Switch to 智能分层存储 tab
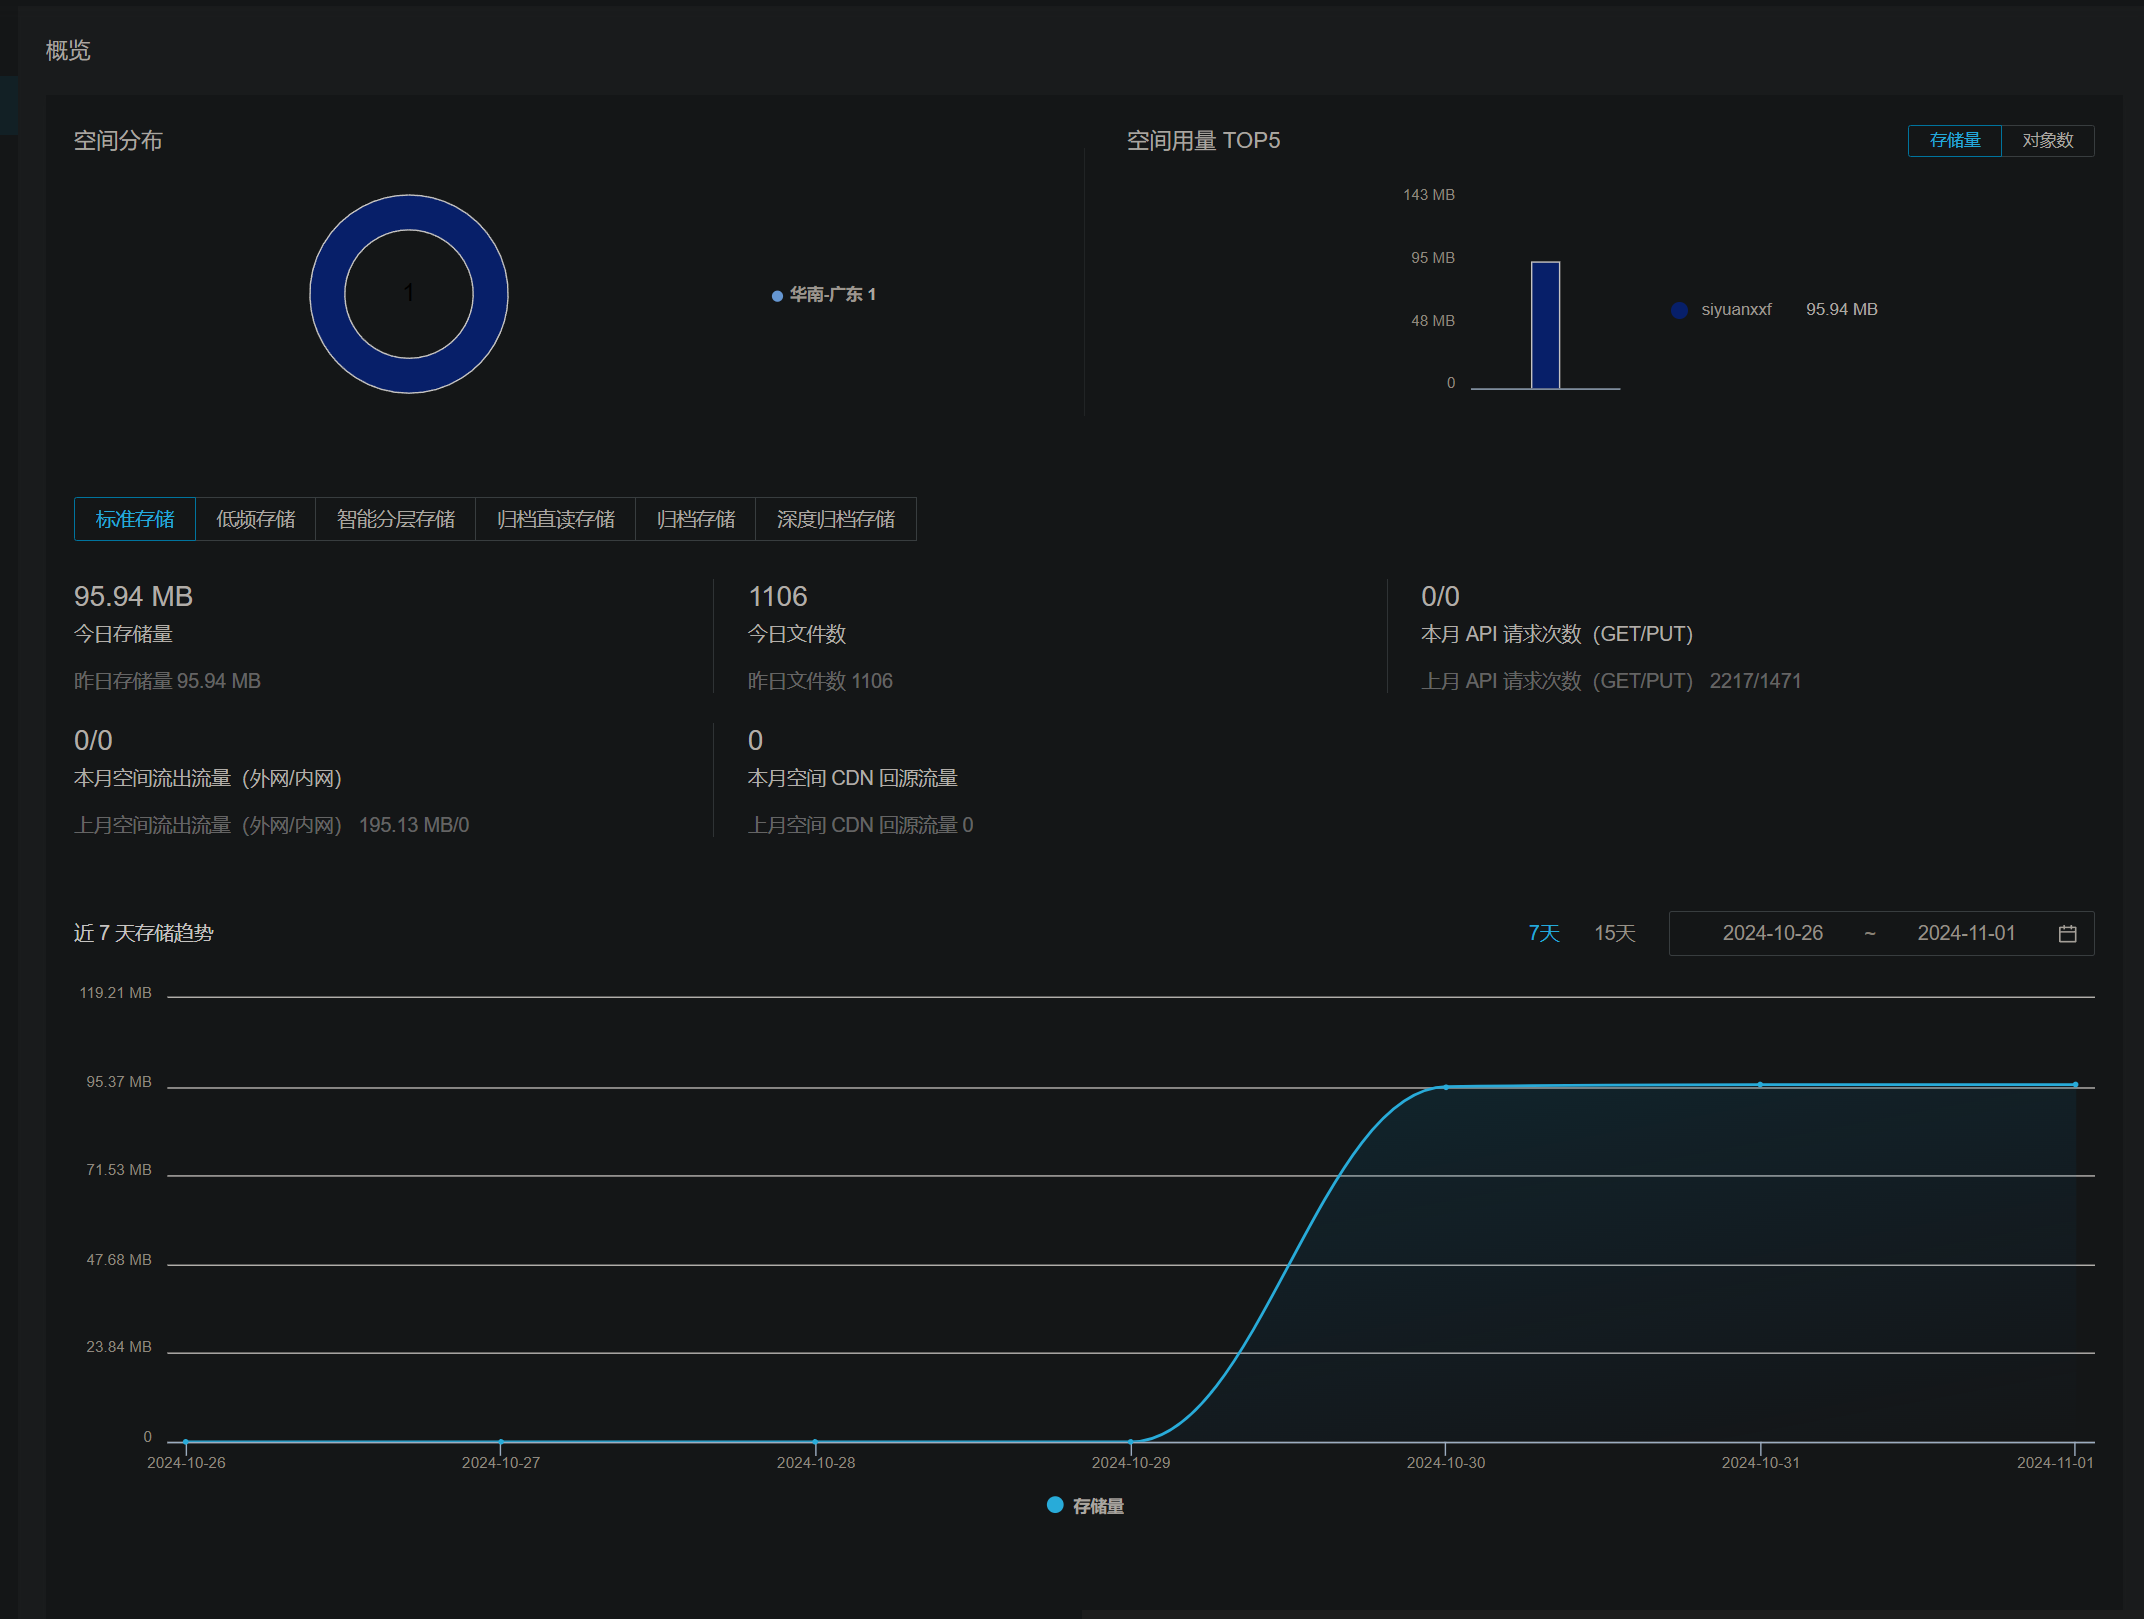The image size is (2144, 1619). 396,519
